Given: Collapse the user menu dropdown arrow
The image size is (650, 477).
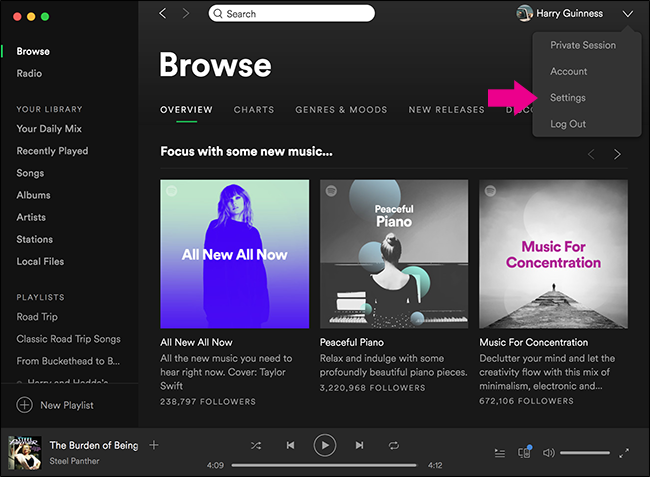Looking at the screenshot, I should [x=628, y=14].
